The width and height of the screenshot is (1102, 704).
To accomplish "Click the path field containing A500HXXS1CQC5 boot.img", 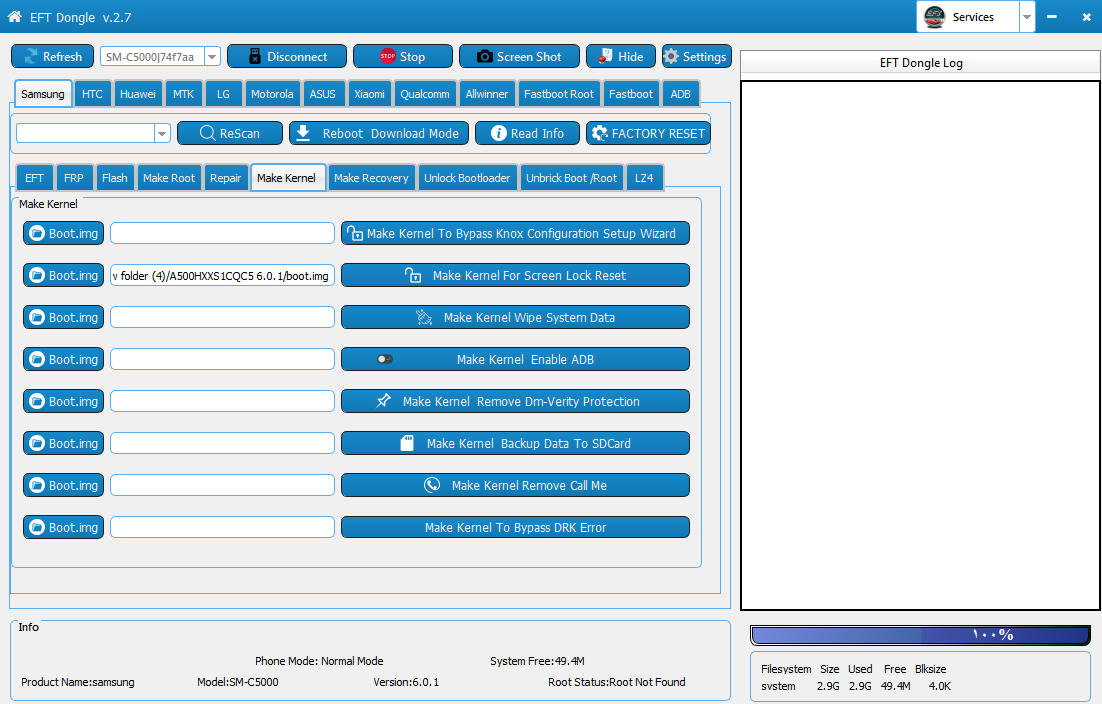I will 222,275.
